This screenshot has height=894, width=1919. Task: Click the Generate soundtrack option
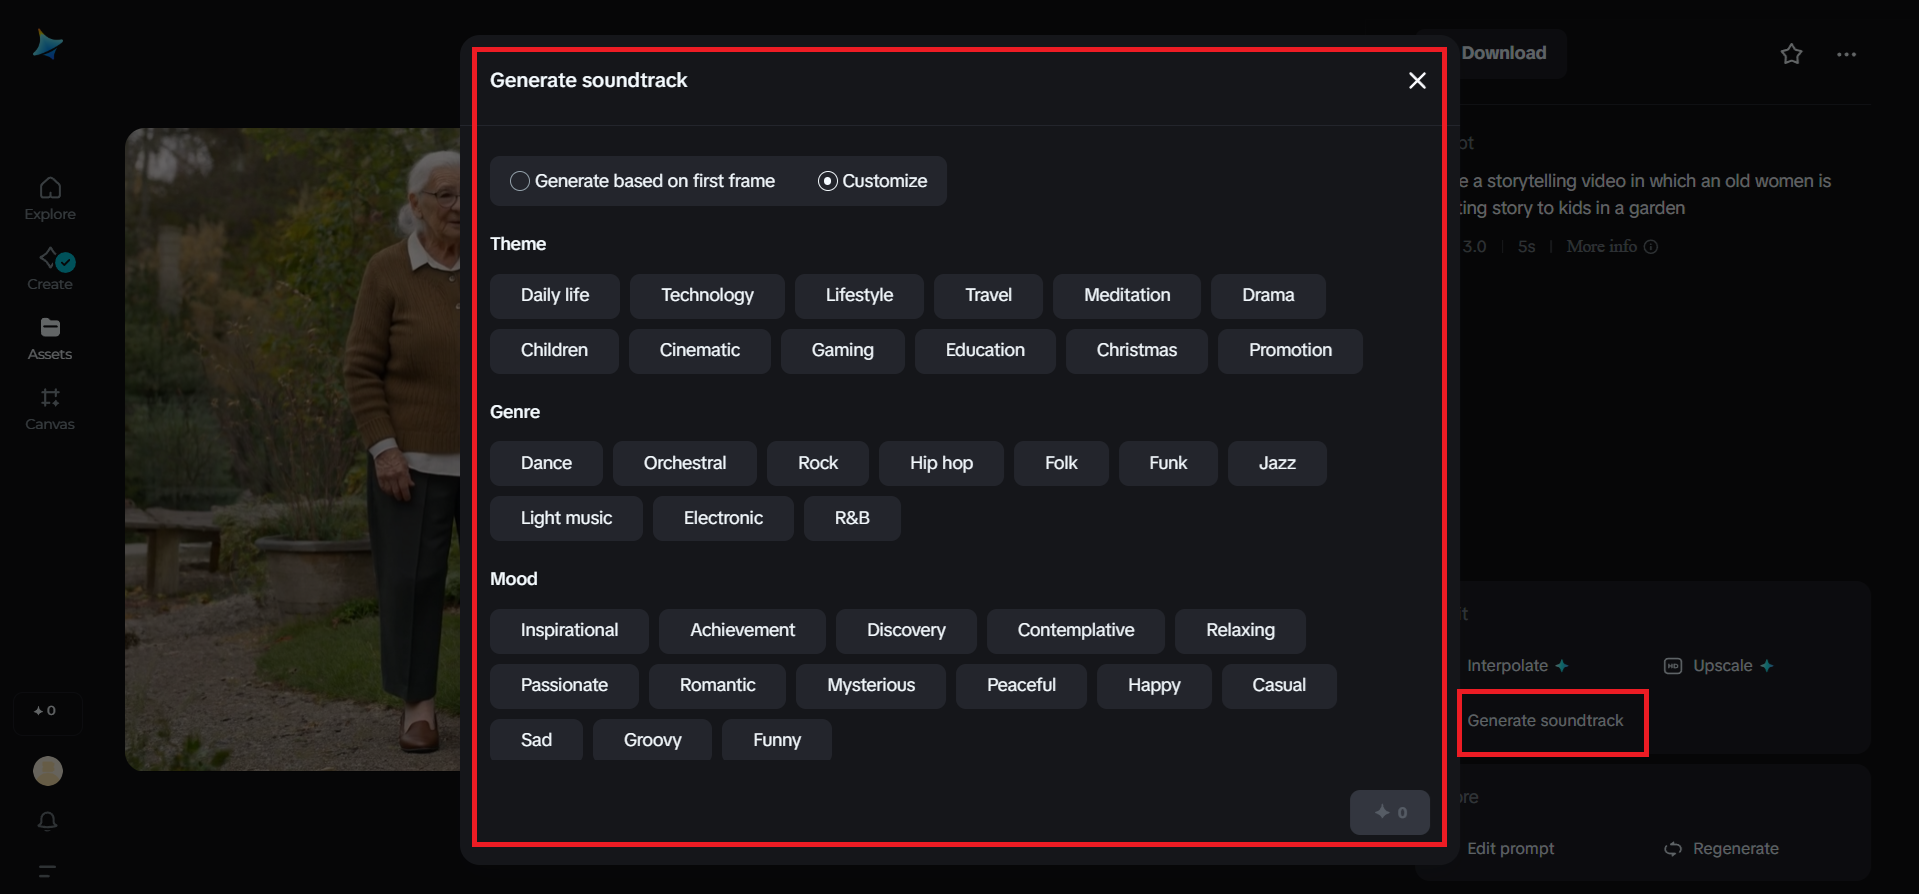pos(1545,721)
